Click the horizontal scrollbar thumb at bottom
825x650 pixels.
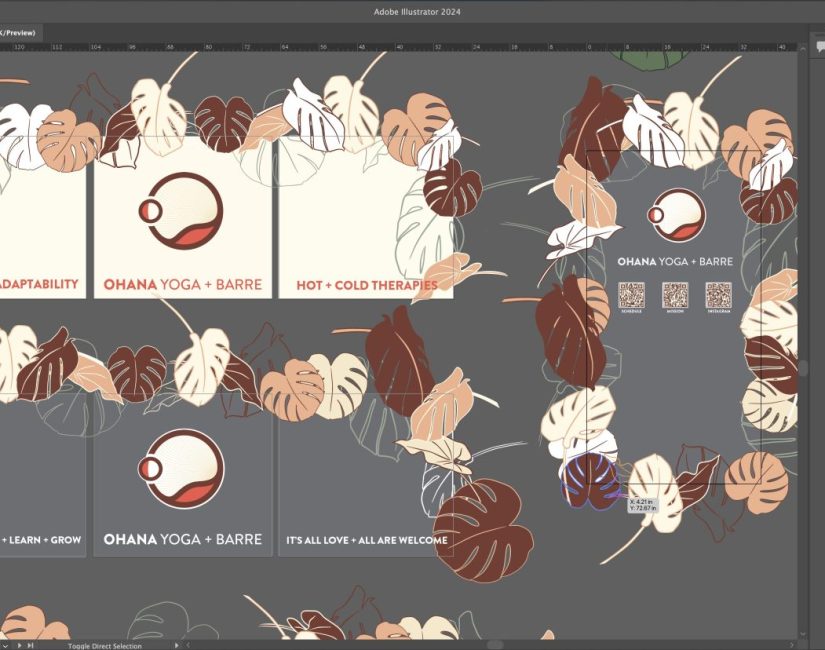click(x=493, y=645)
